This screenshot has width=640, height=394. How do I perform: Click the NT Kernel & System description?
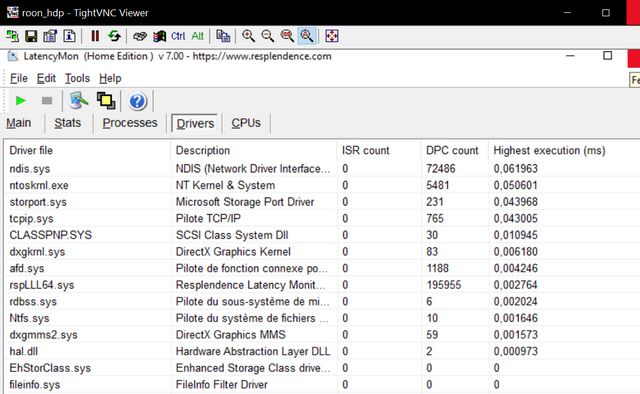point(225,185)
